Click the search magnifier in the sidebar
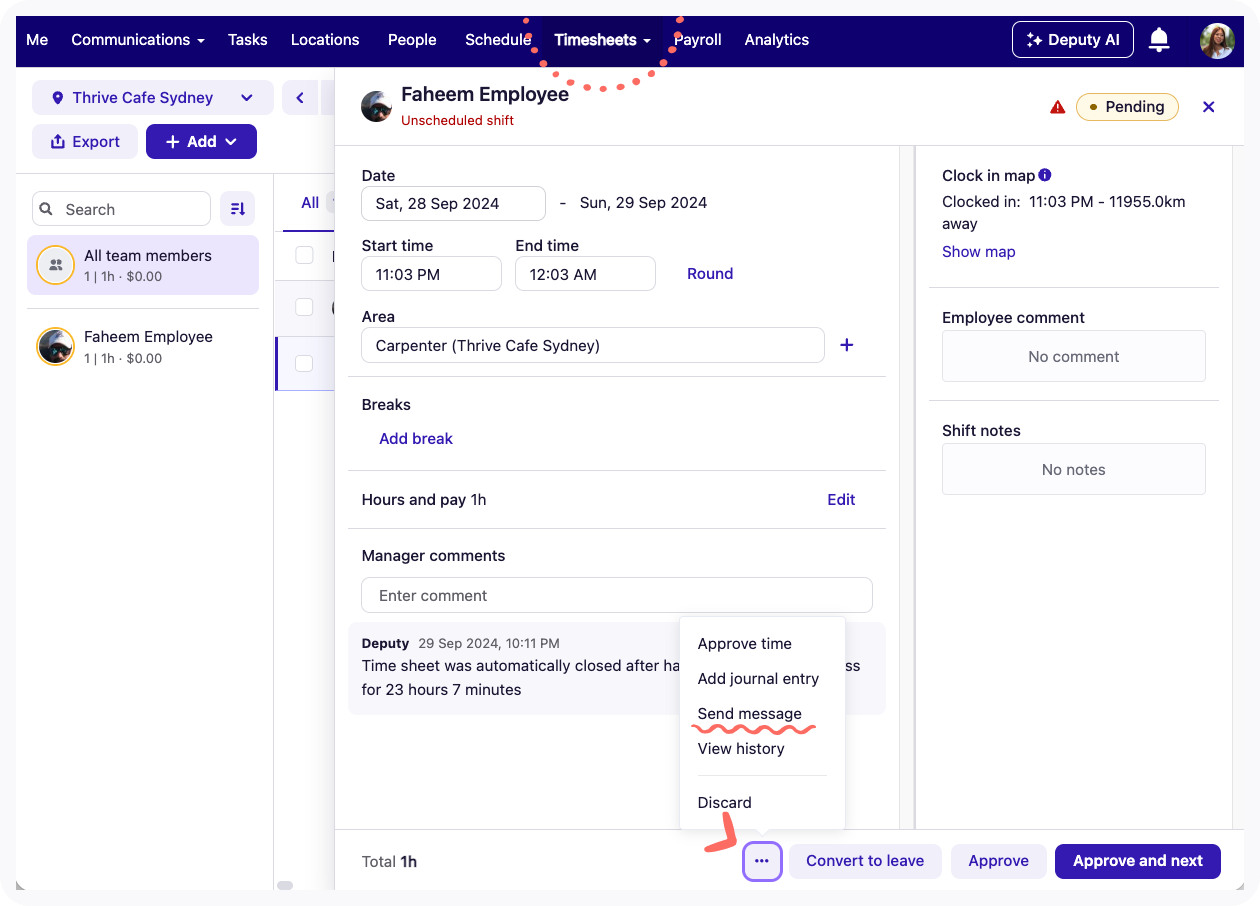Image resolution: width=1260 pixels, height=906 pixels. [x=46, y=208]
